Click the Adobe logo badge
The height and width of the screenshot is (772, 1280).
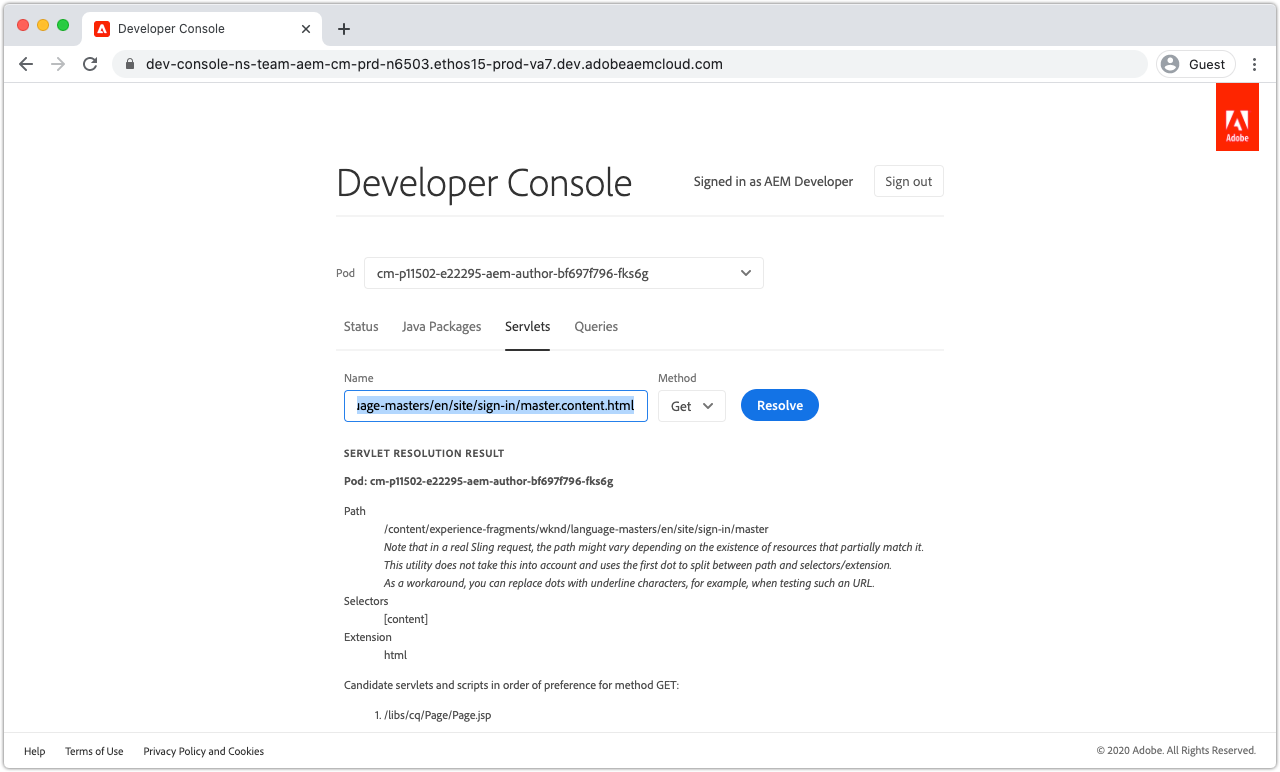[1237, 117]
